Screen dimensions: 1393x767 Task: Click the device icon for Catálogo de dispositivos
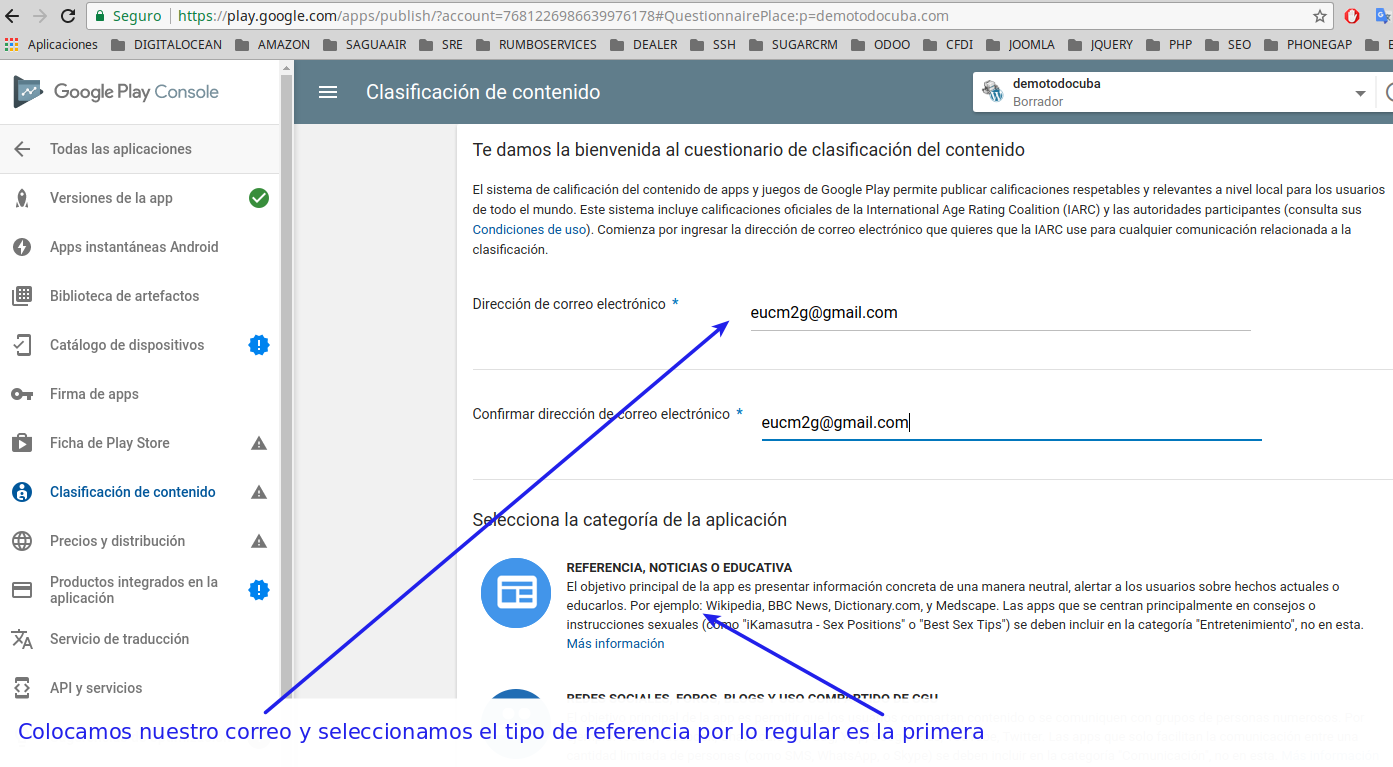pos(22,345)
